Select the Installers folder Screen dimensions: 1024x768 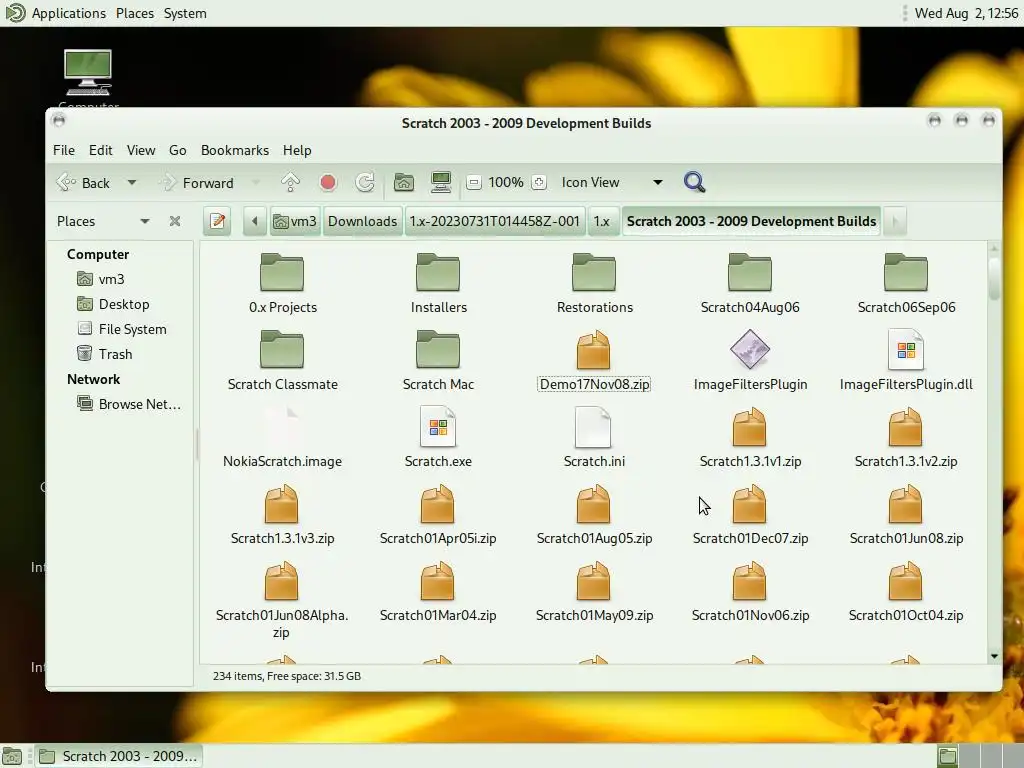(x=438, y=283)
